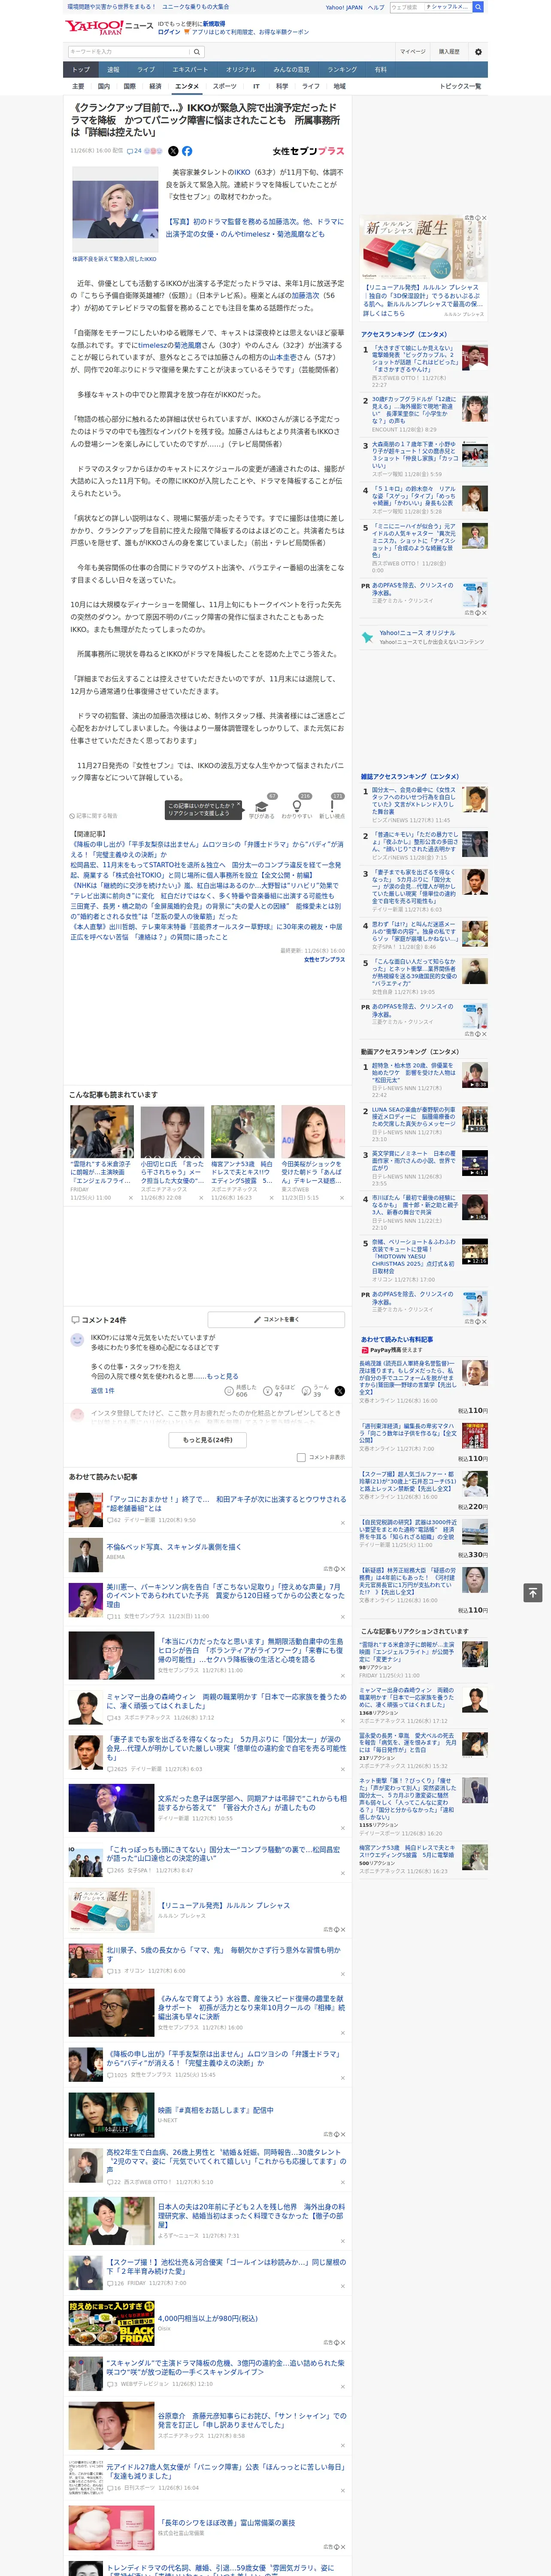Open Yahoo! JAPAN link in top bar
The width and height of the screenshot is (551, 2576).
[x=344, y=7]
